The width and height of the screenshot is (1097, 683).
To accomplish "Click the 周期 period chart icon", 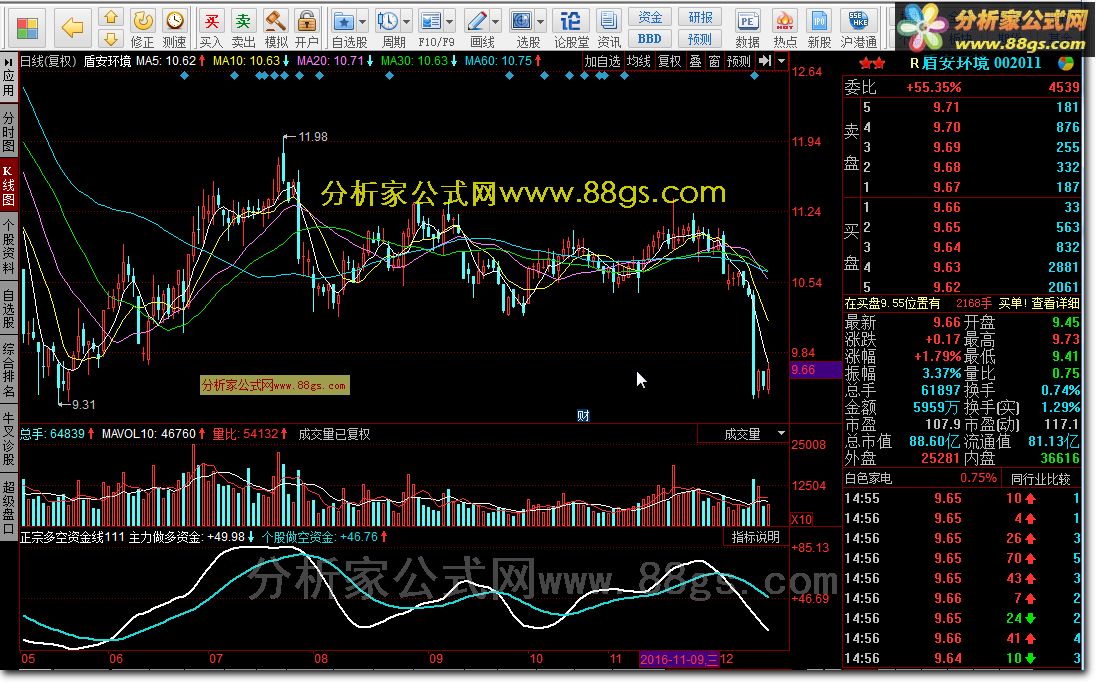I will [387, 21].
